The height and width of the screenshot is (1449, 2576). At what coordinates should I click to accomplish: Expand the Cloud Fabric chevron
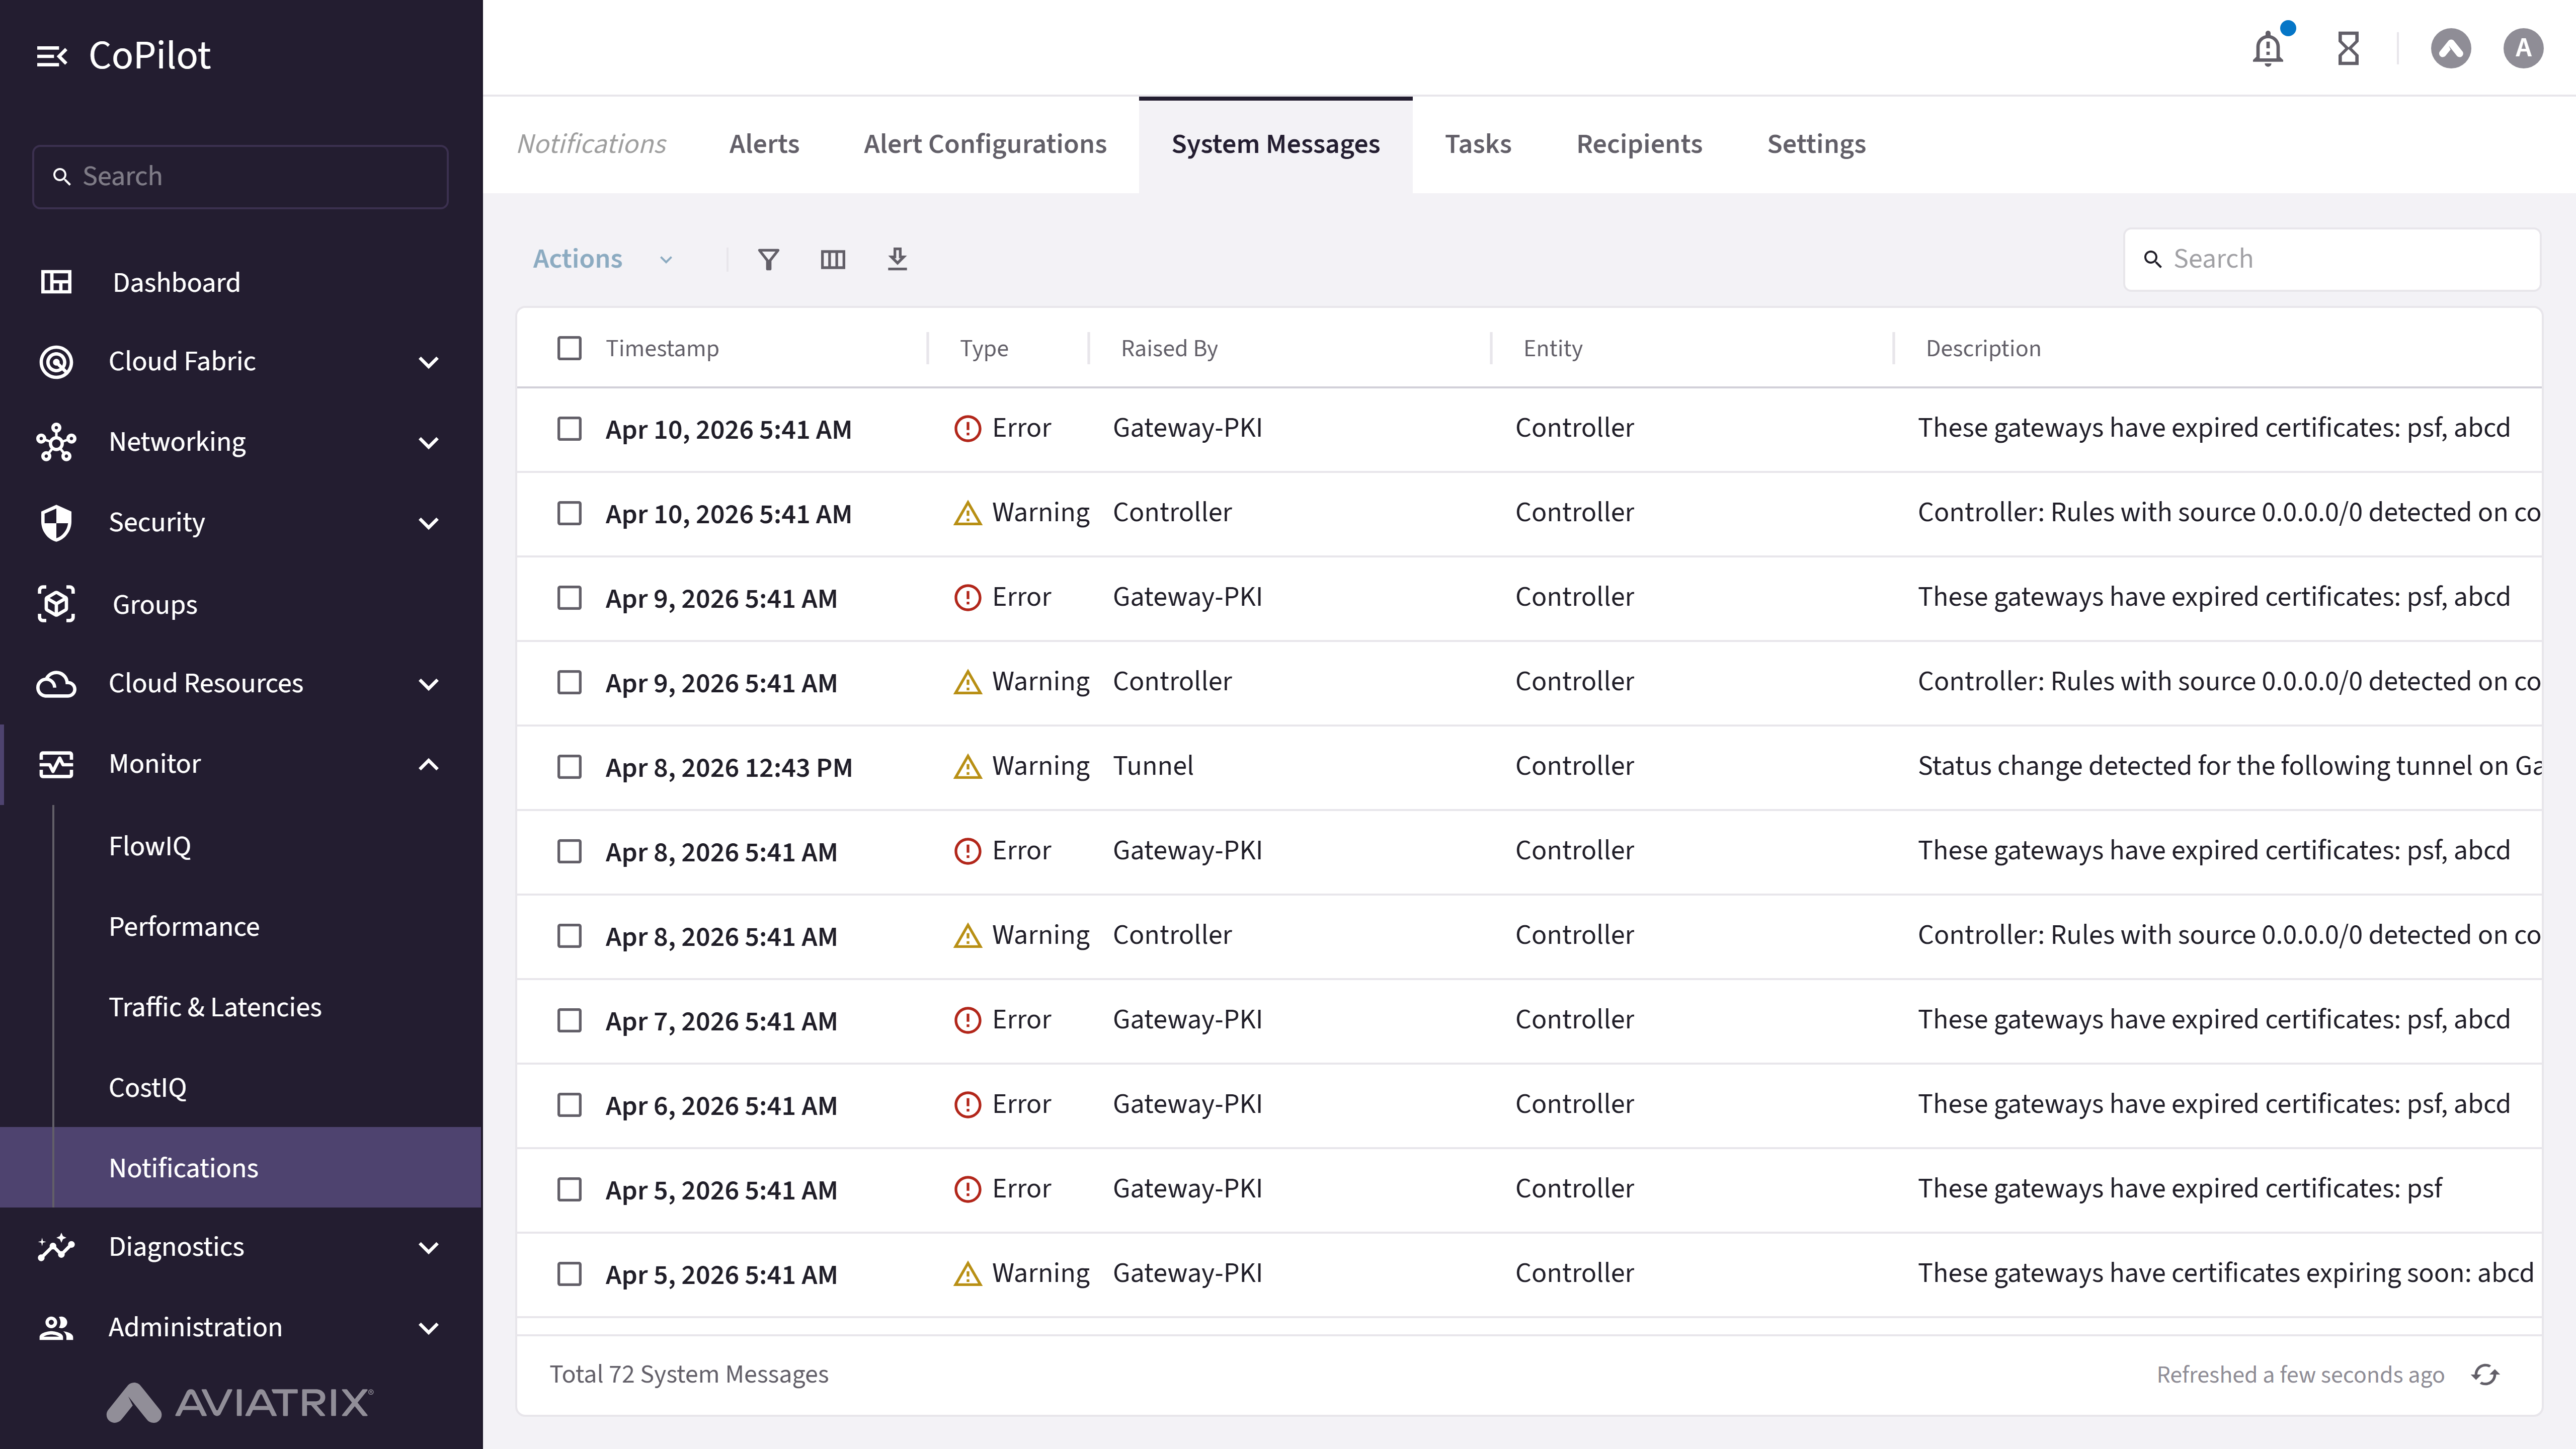(429, 362)
